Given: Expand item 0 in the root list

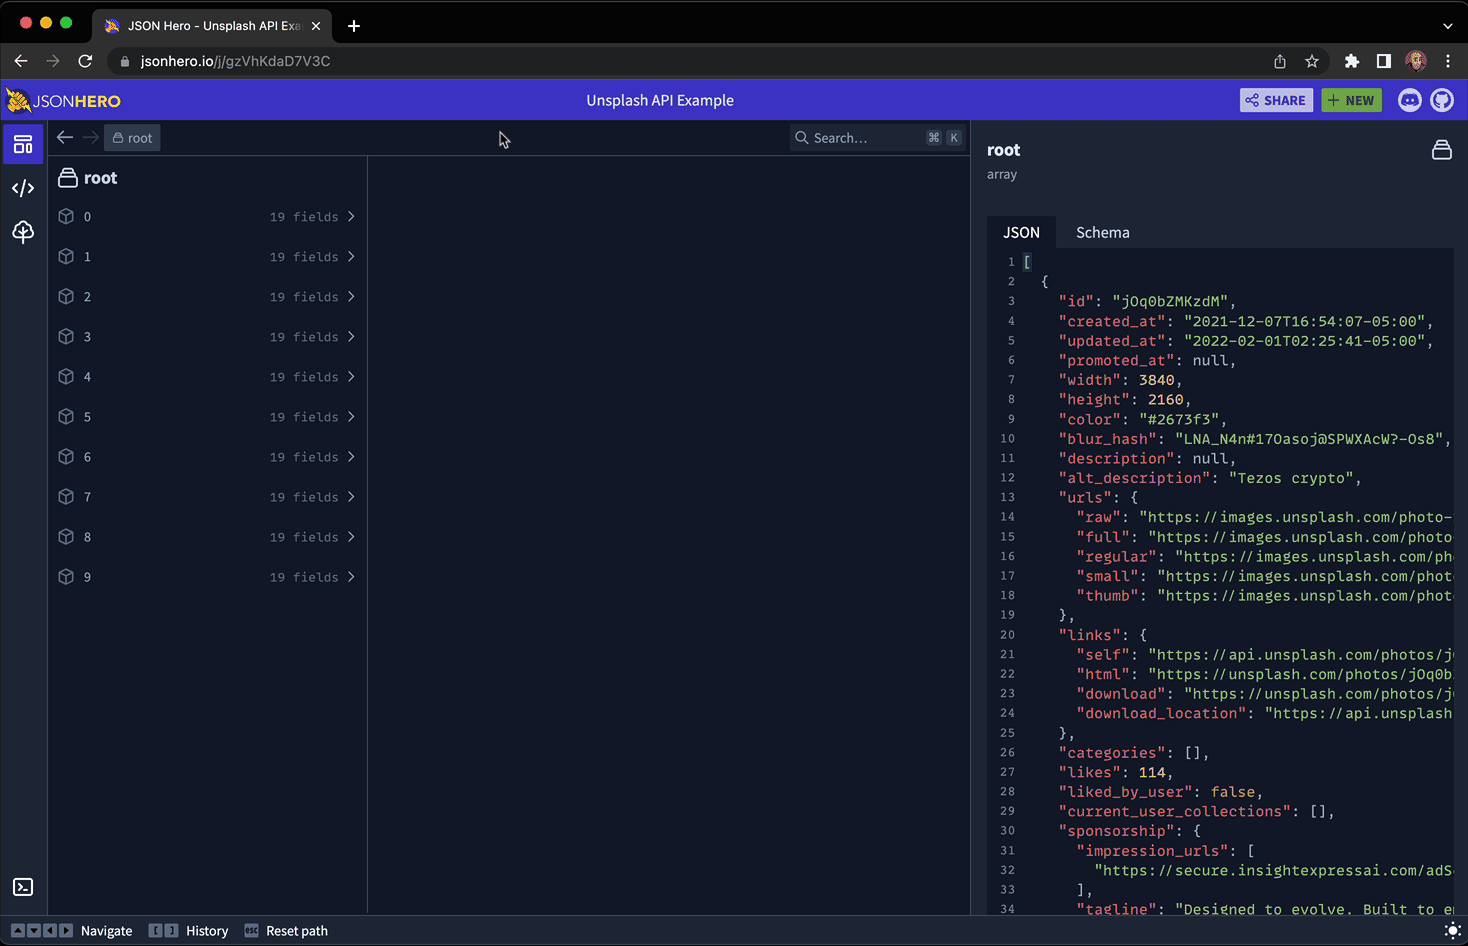Looking at the screenshot, I should pos(208,216).
